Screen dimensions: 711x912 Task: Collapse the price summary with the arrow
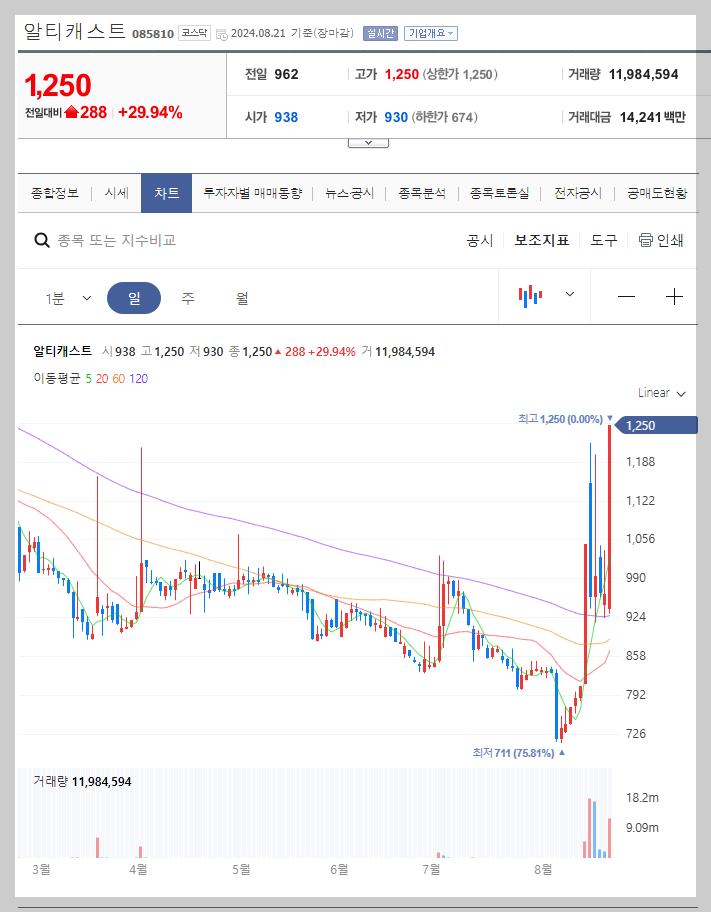coord(368,141)
